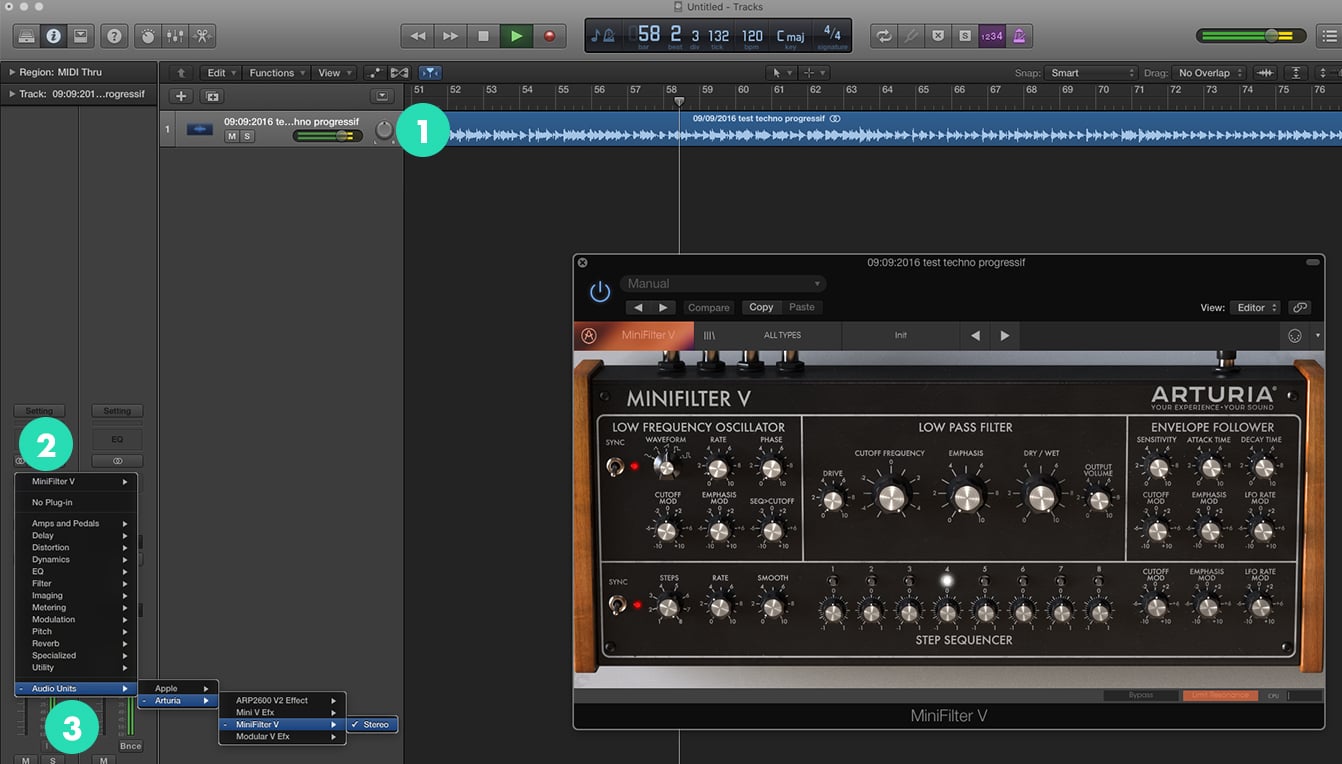Click the C maj key display
This screenshot has height=764, width=1342.
[x=790, y=36]
